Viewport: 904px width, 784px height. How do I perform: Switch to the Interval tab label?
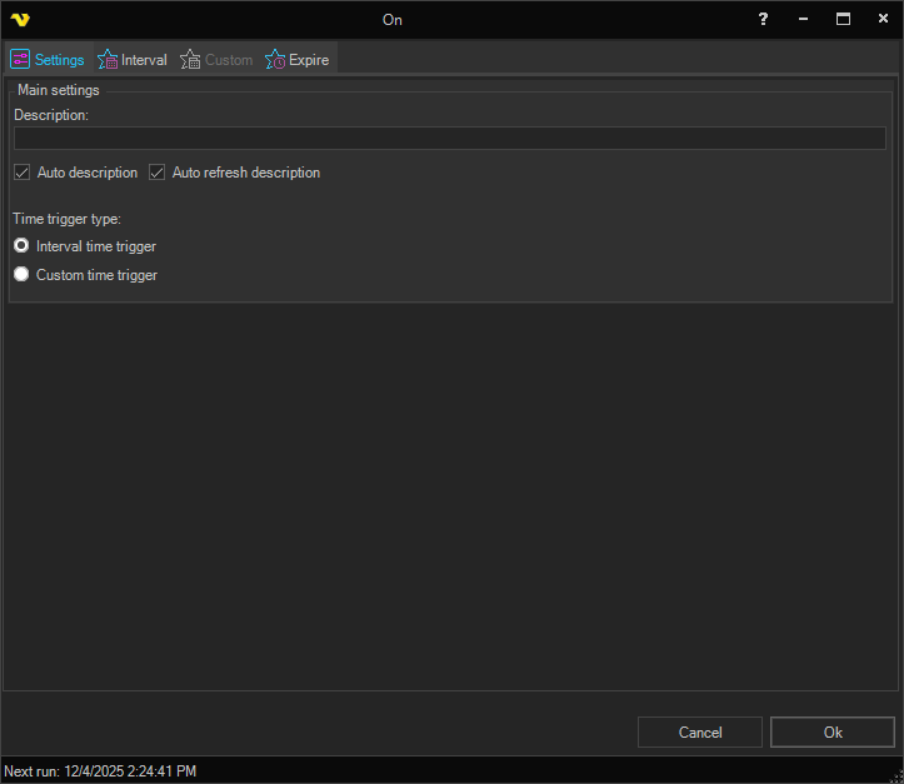click(x=144, y=60)
